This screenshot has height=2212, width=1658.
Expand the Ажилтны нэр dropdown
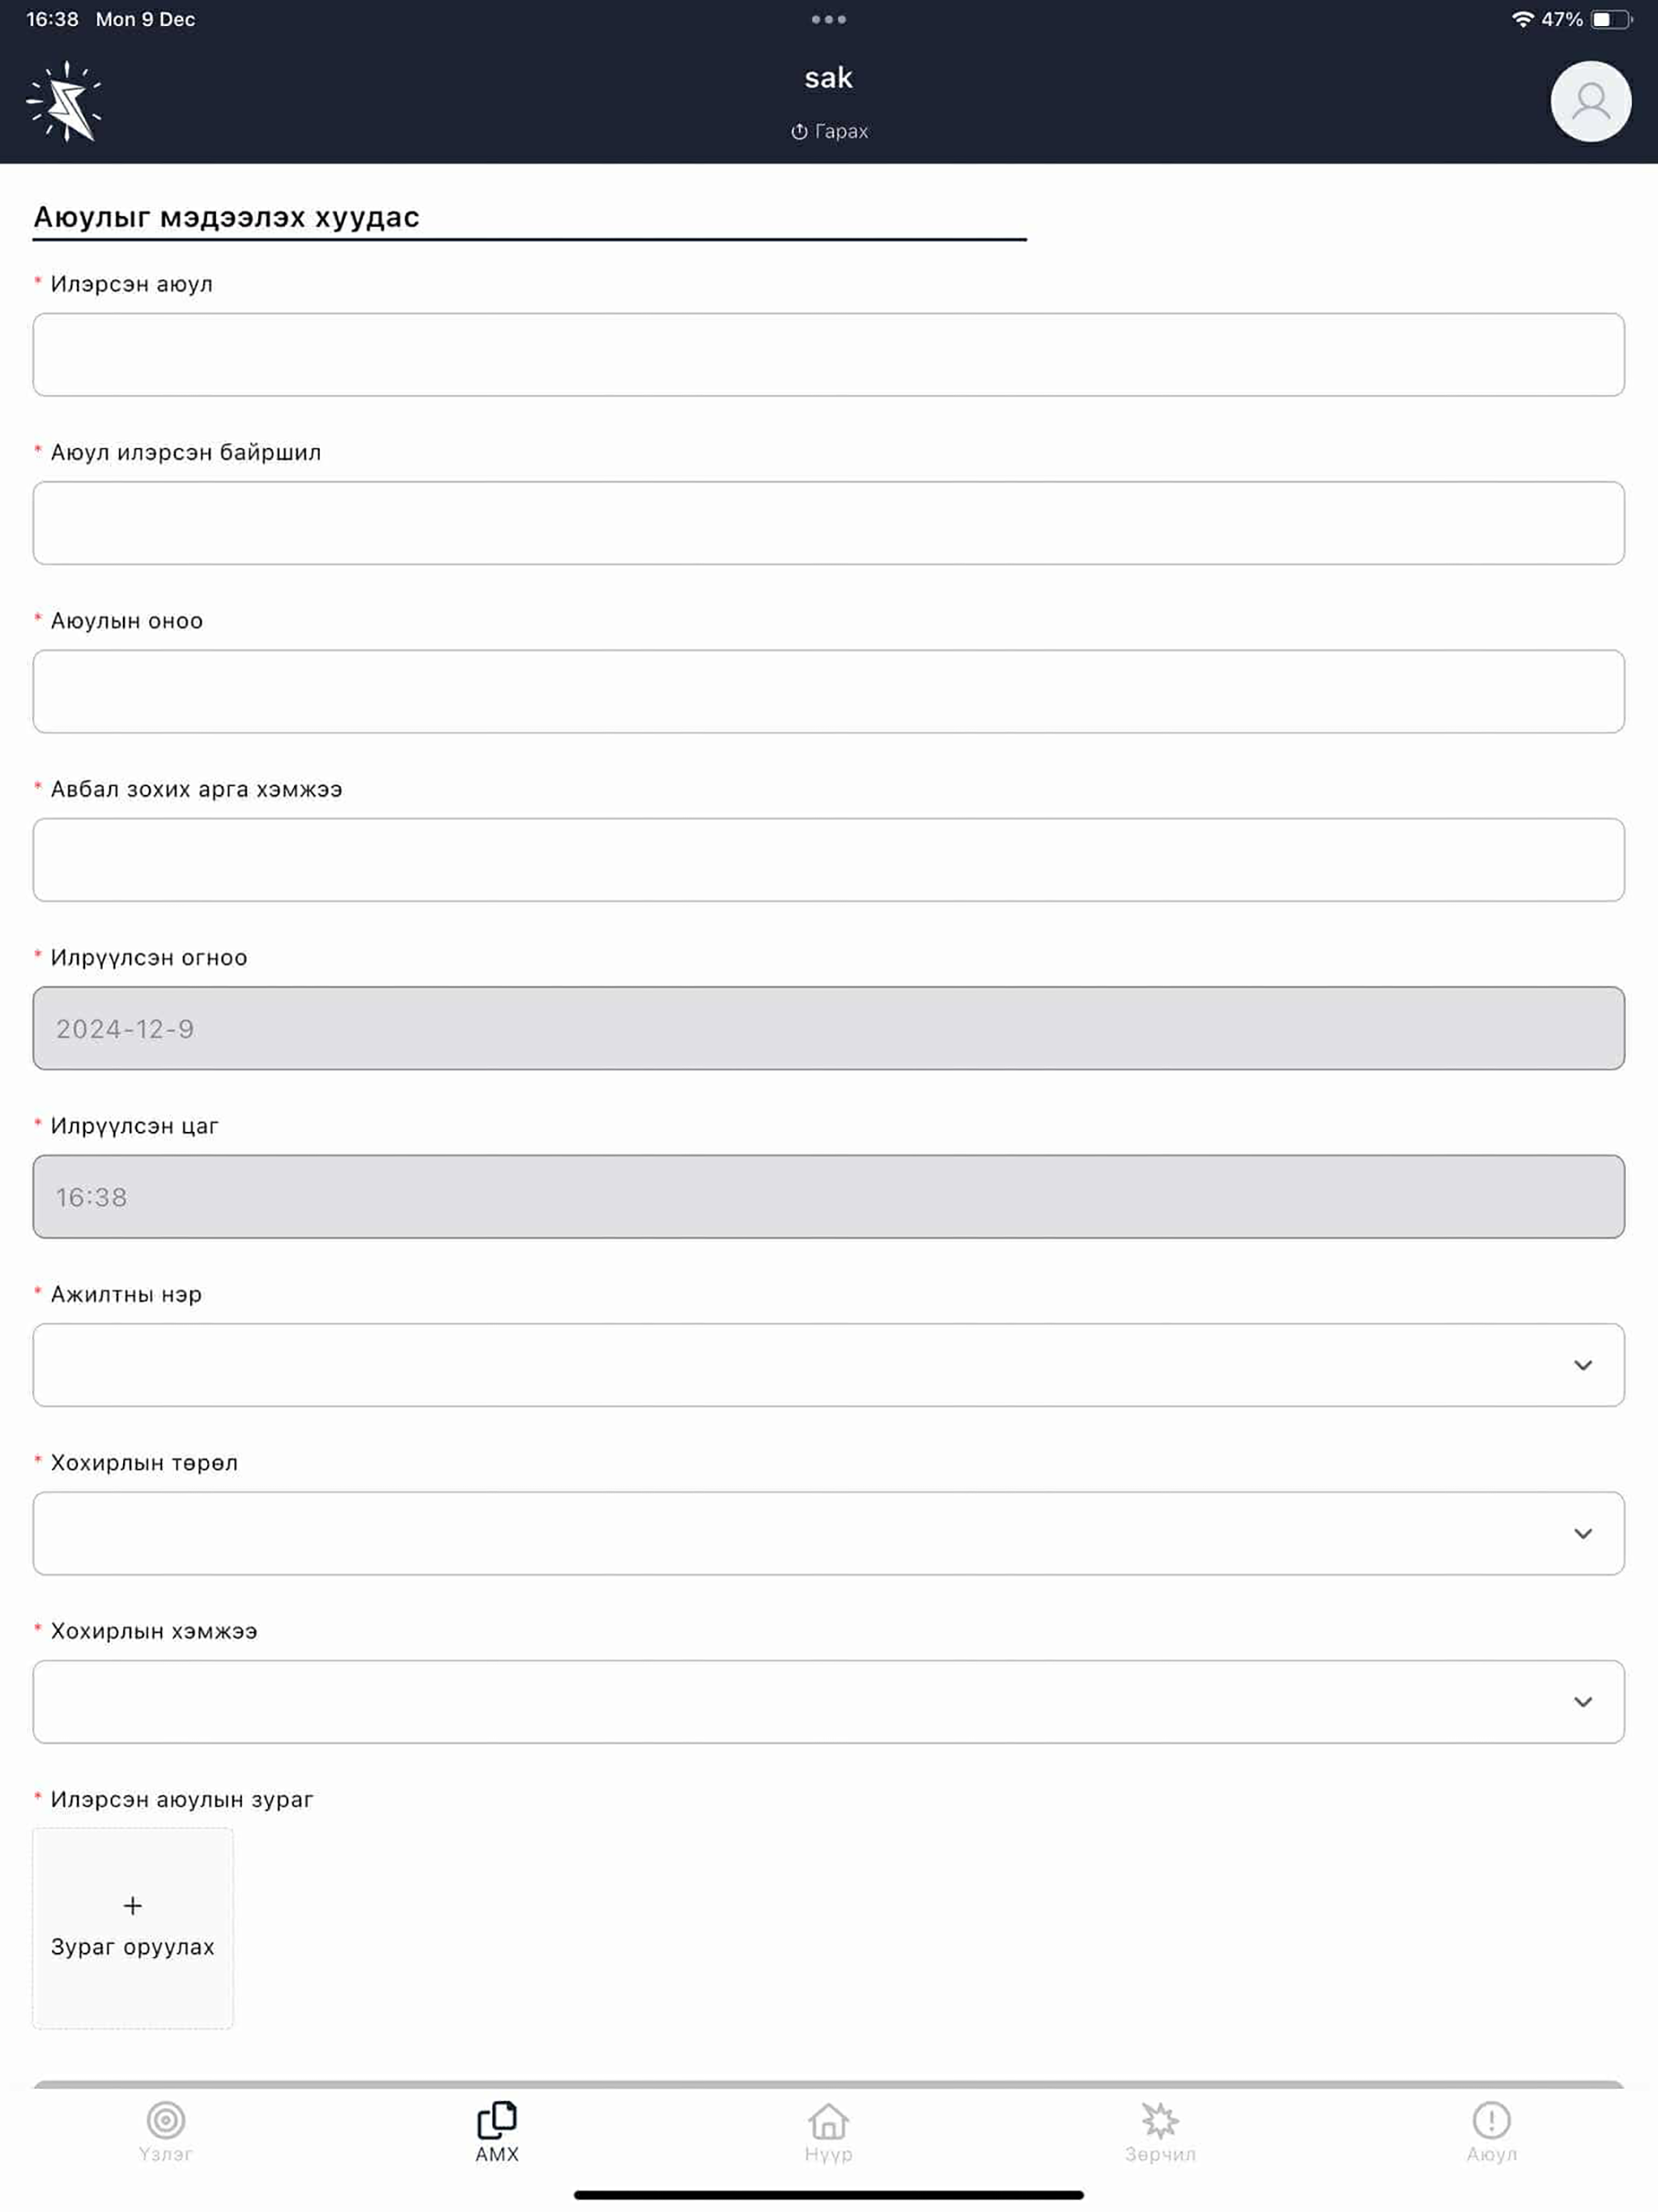click(828, 1364)
